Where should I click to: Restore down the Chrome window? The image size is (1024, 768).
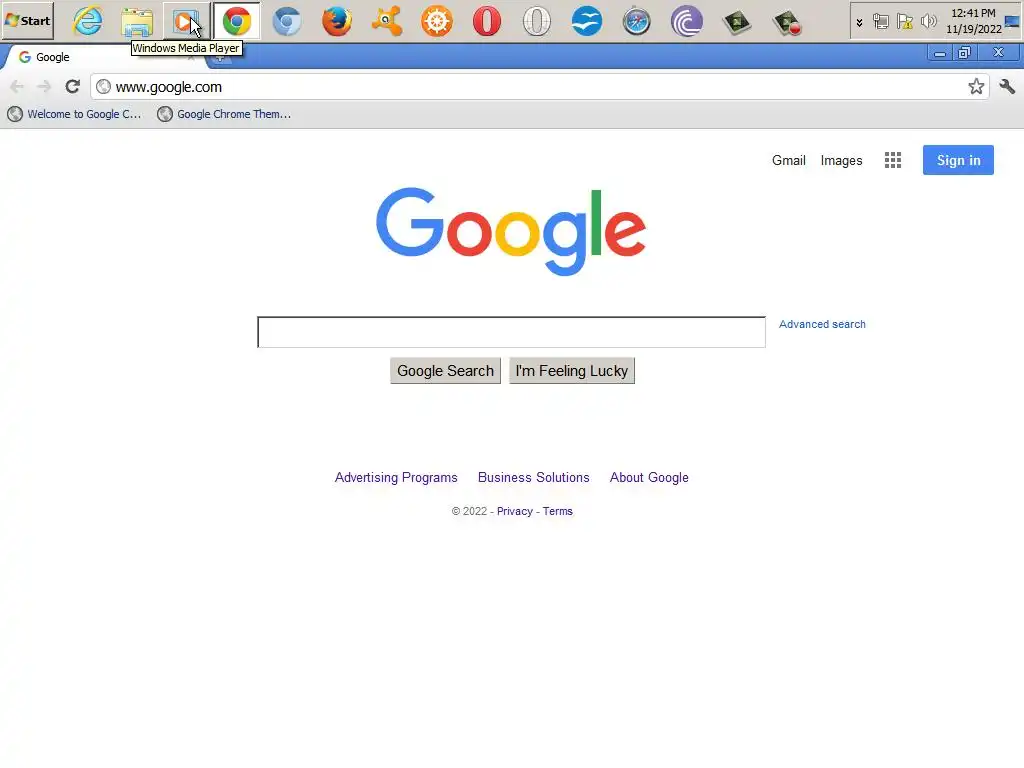[x=965, y=54]
